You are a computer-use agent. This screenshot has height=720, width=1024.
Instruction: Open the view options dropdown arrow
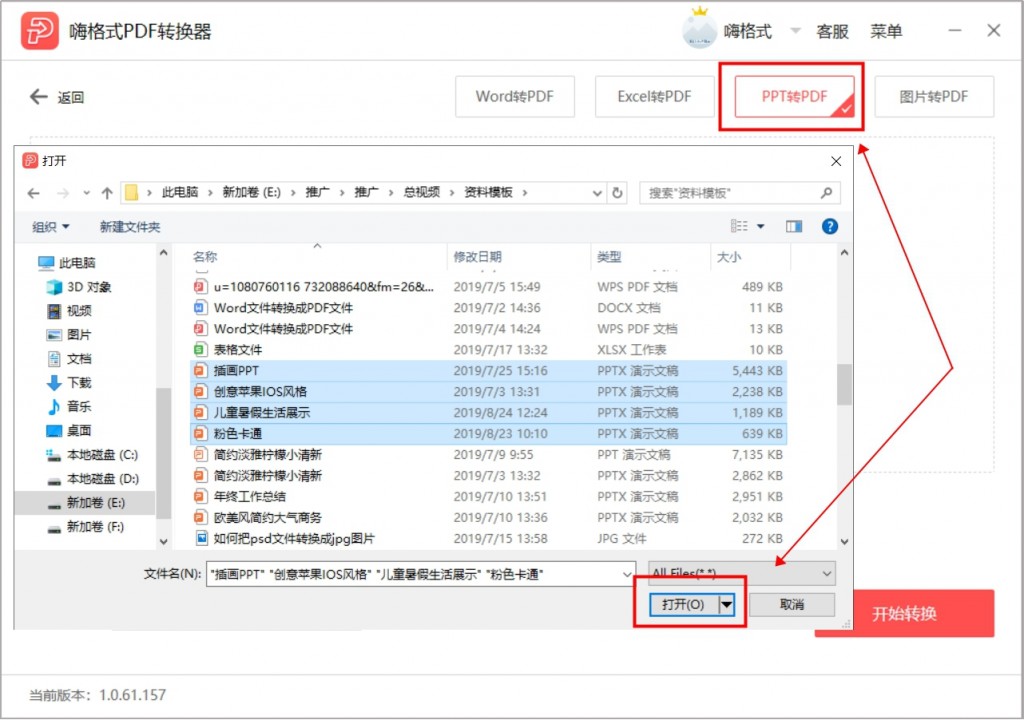click(761, 226)
